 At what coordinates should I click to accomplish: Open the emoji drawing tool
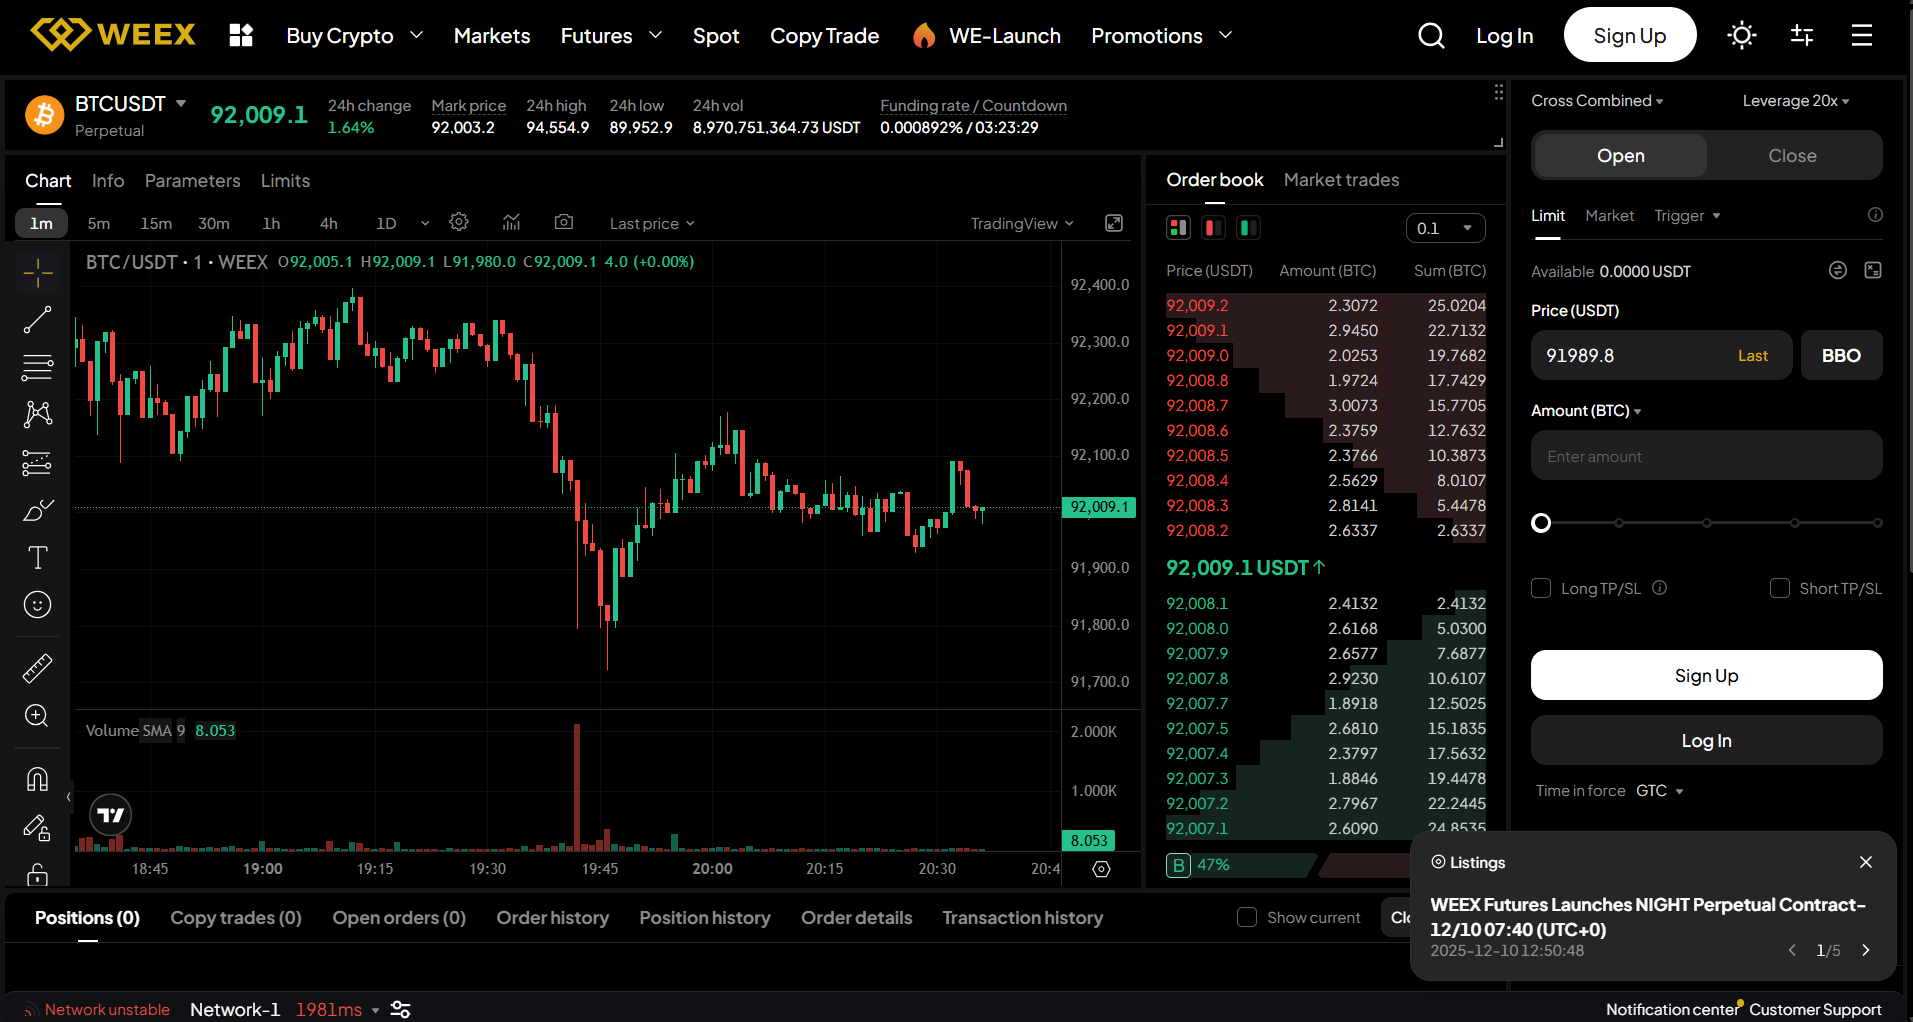point(37,604)
